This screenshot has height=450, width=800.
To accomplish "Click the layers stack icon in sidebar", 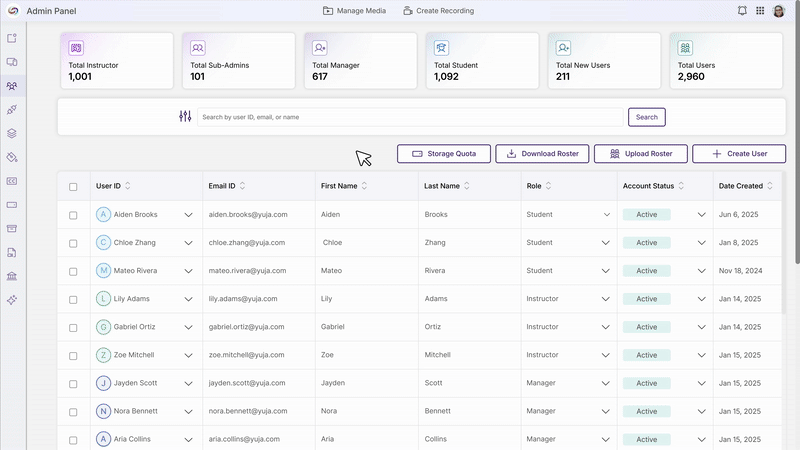I will 12,133.
